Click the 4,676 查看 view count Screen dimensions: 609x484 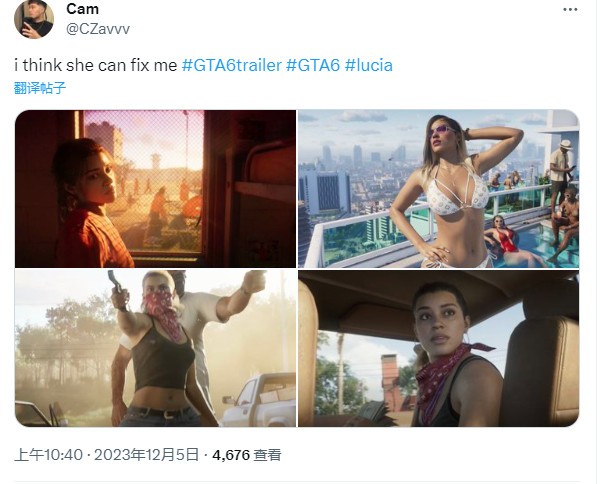247,455
